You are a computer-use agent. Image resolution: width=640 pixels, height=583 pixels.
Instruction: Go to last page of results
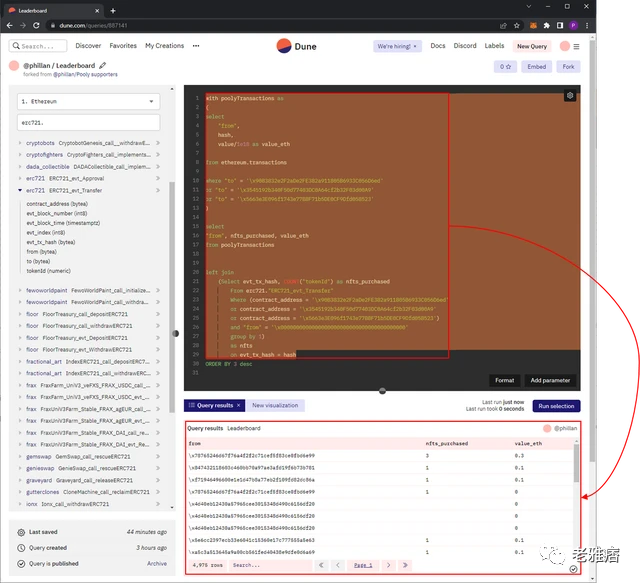[405, 565]
